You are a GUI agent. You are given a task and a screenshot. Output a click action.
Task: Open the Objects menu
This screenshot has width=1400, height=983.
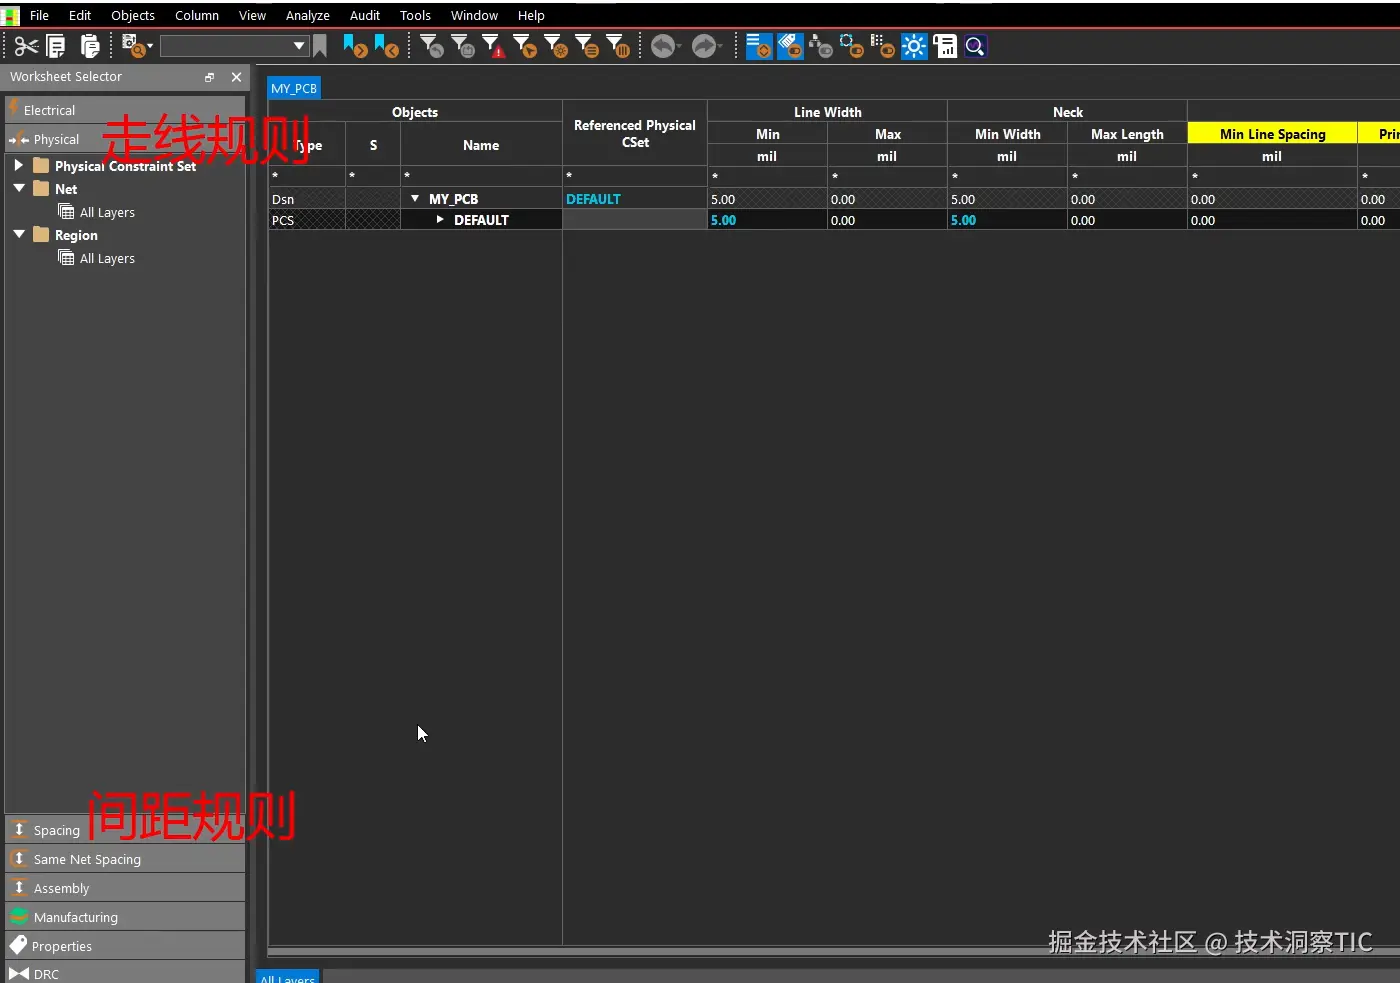tap(133, 15)
